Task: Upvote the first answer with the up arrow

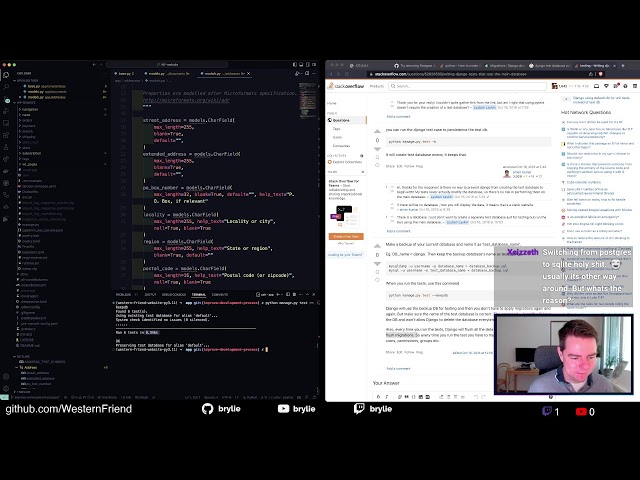Action: (377, 131)
